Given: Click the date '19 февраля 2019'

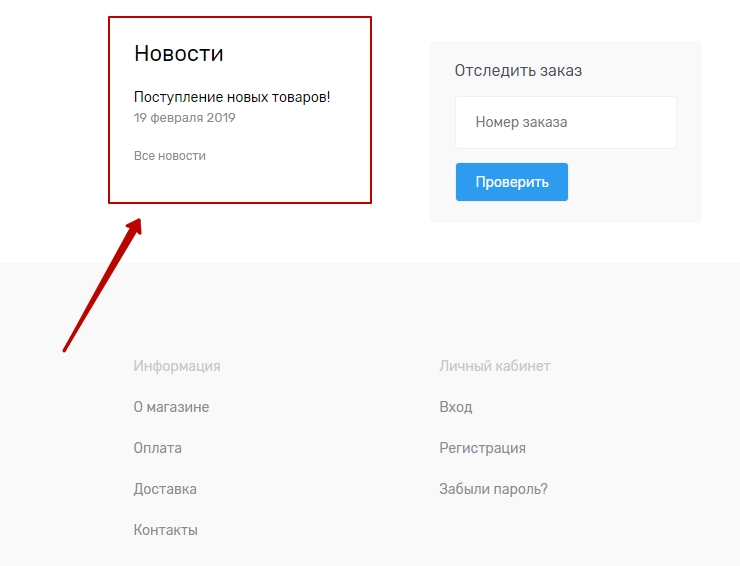Looking at the screenshot, I should click(x=184, y=118).
